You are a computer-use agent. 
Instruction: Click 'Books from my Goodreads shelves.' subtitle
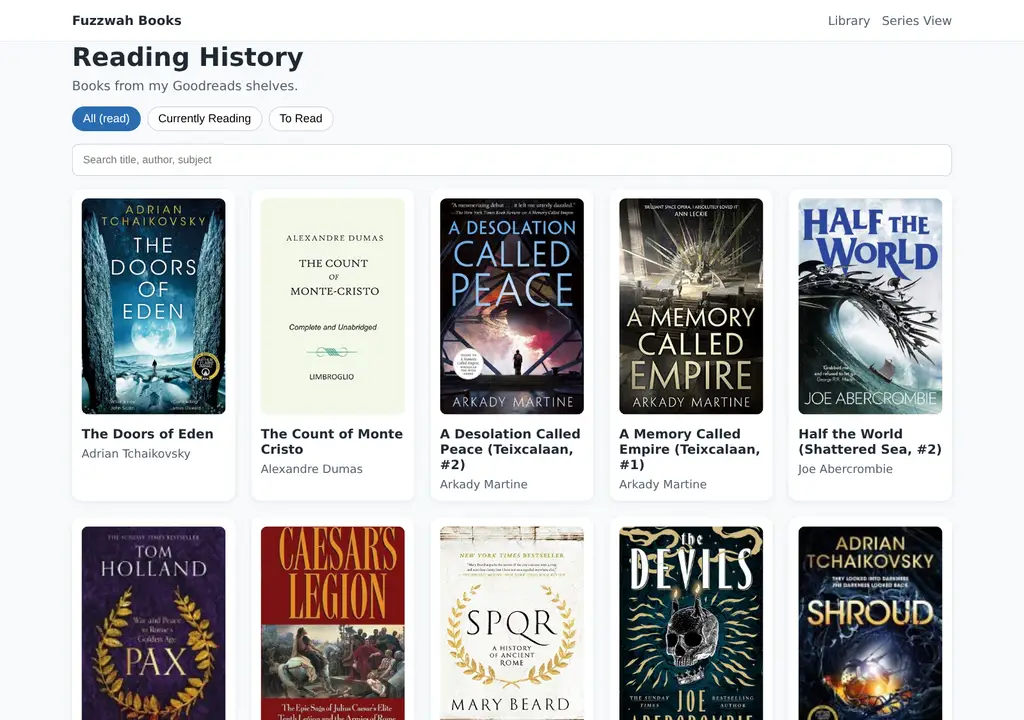185,86
